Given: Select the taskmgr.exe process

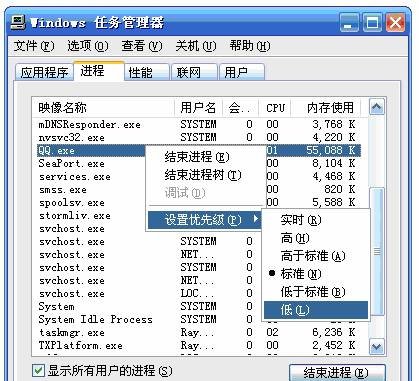Looking at the screenshot, I should [72, 332].
